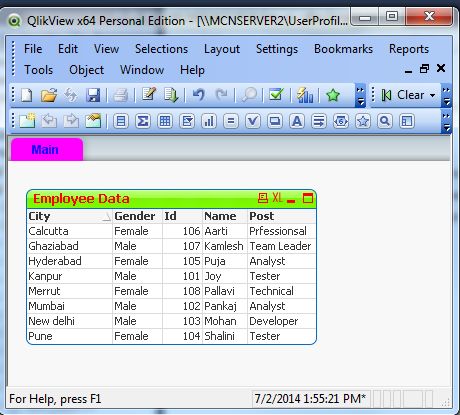The height and width of the screenshot is (415, 460).
Task: Create a Table Box object
Action: click(165, 121)
